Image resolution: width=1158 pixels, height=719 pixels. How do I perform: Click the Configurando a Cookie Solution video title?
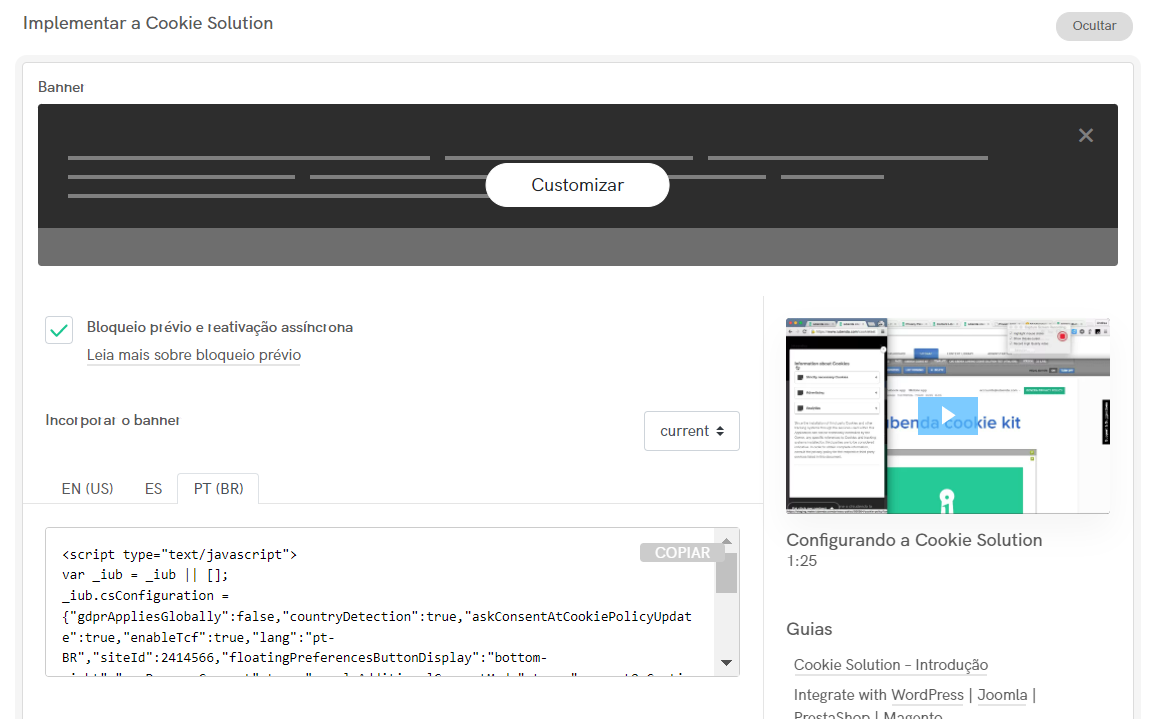(914, 540)
